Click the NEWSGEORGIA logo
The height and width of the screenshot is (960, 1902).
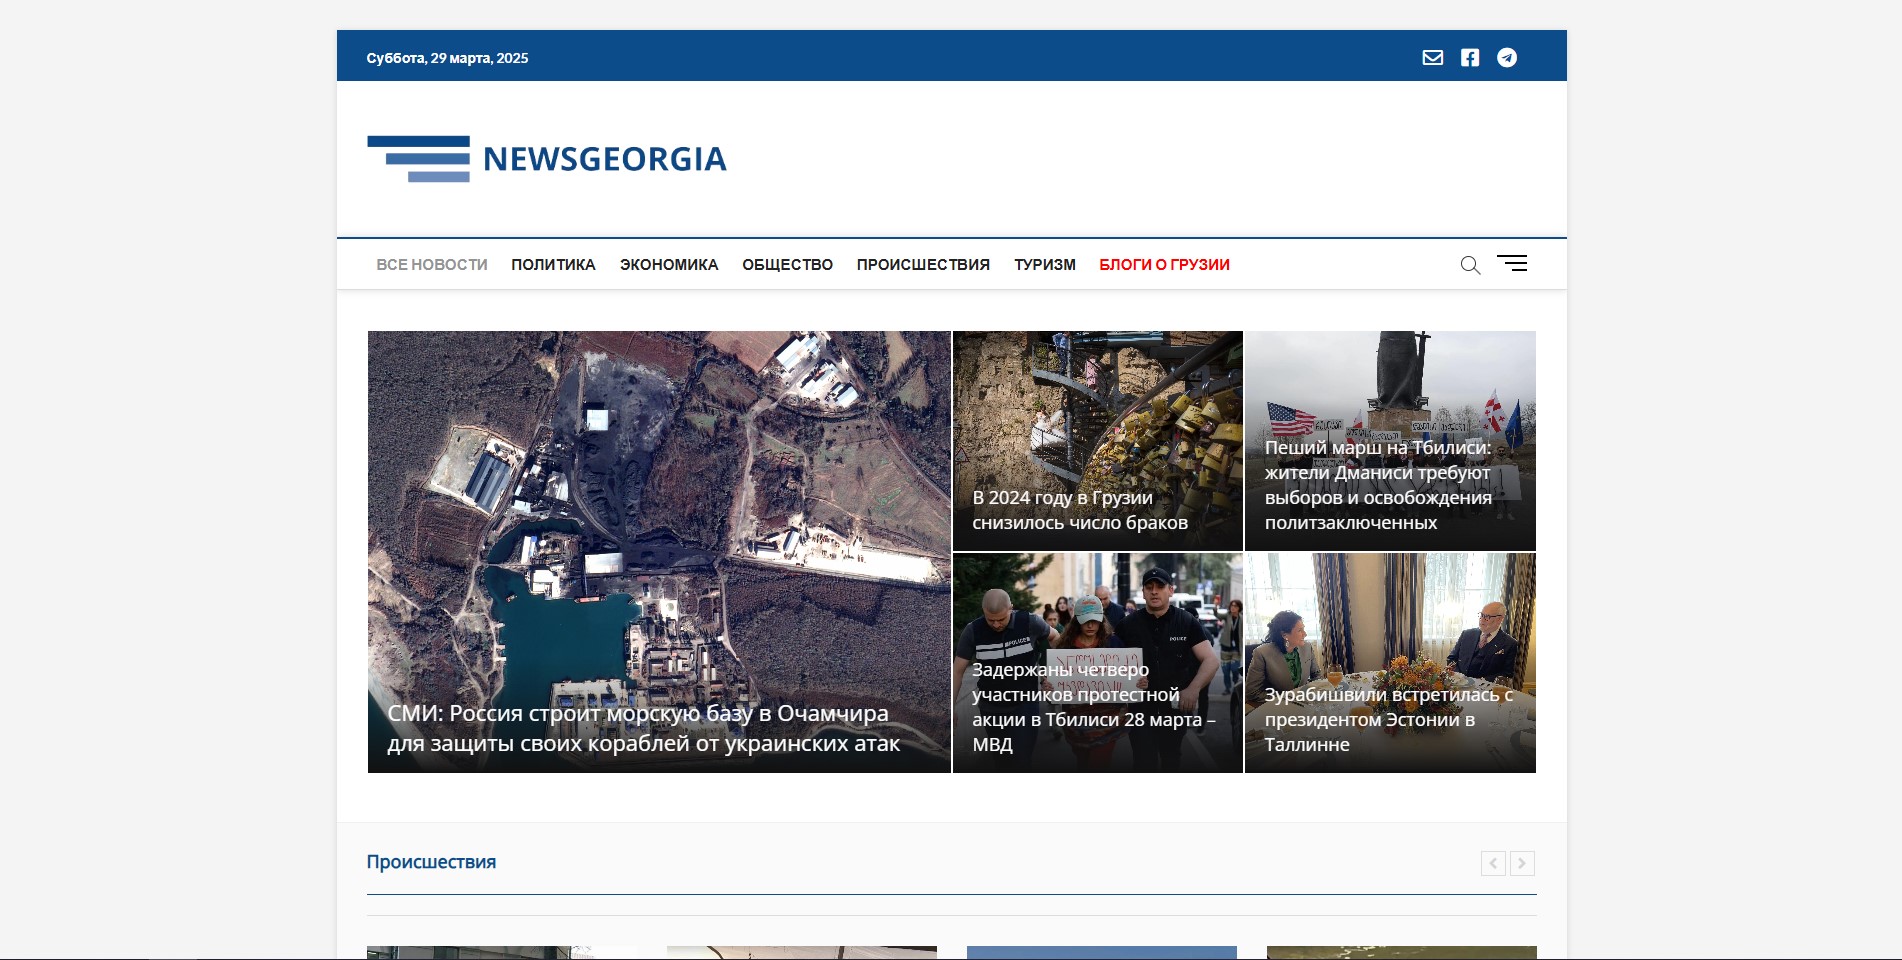coord(547,159)
